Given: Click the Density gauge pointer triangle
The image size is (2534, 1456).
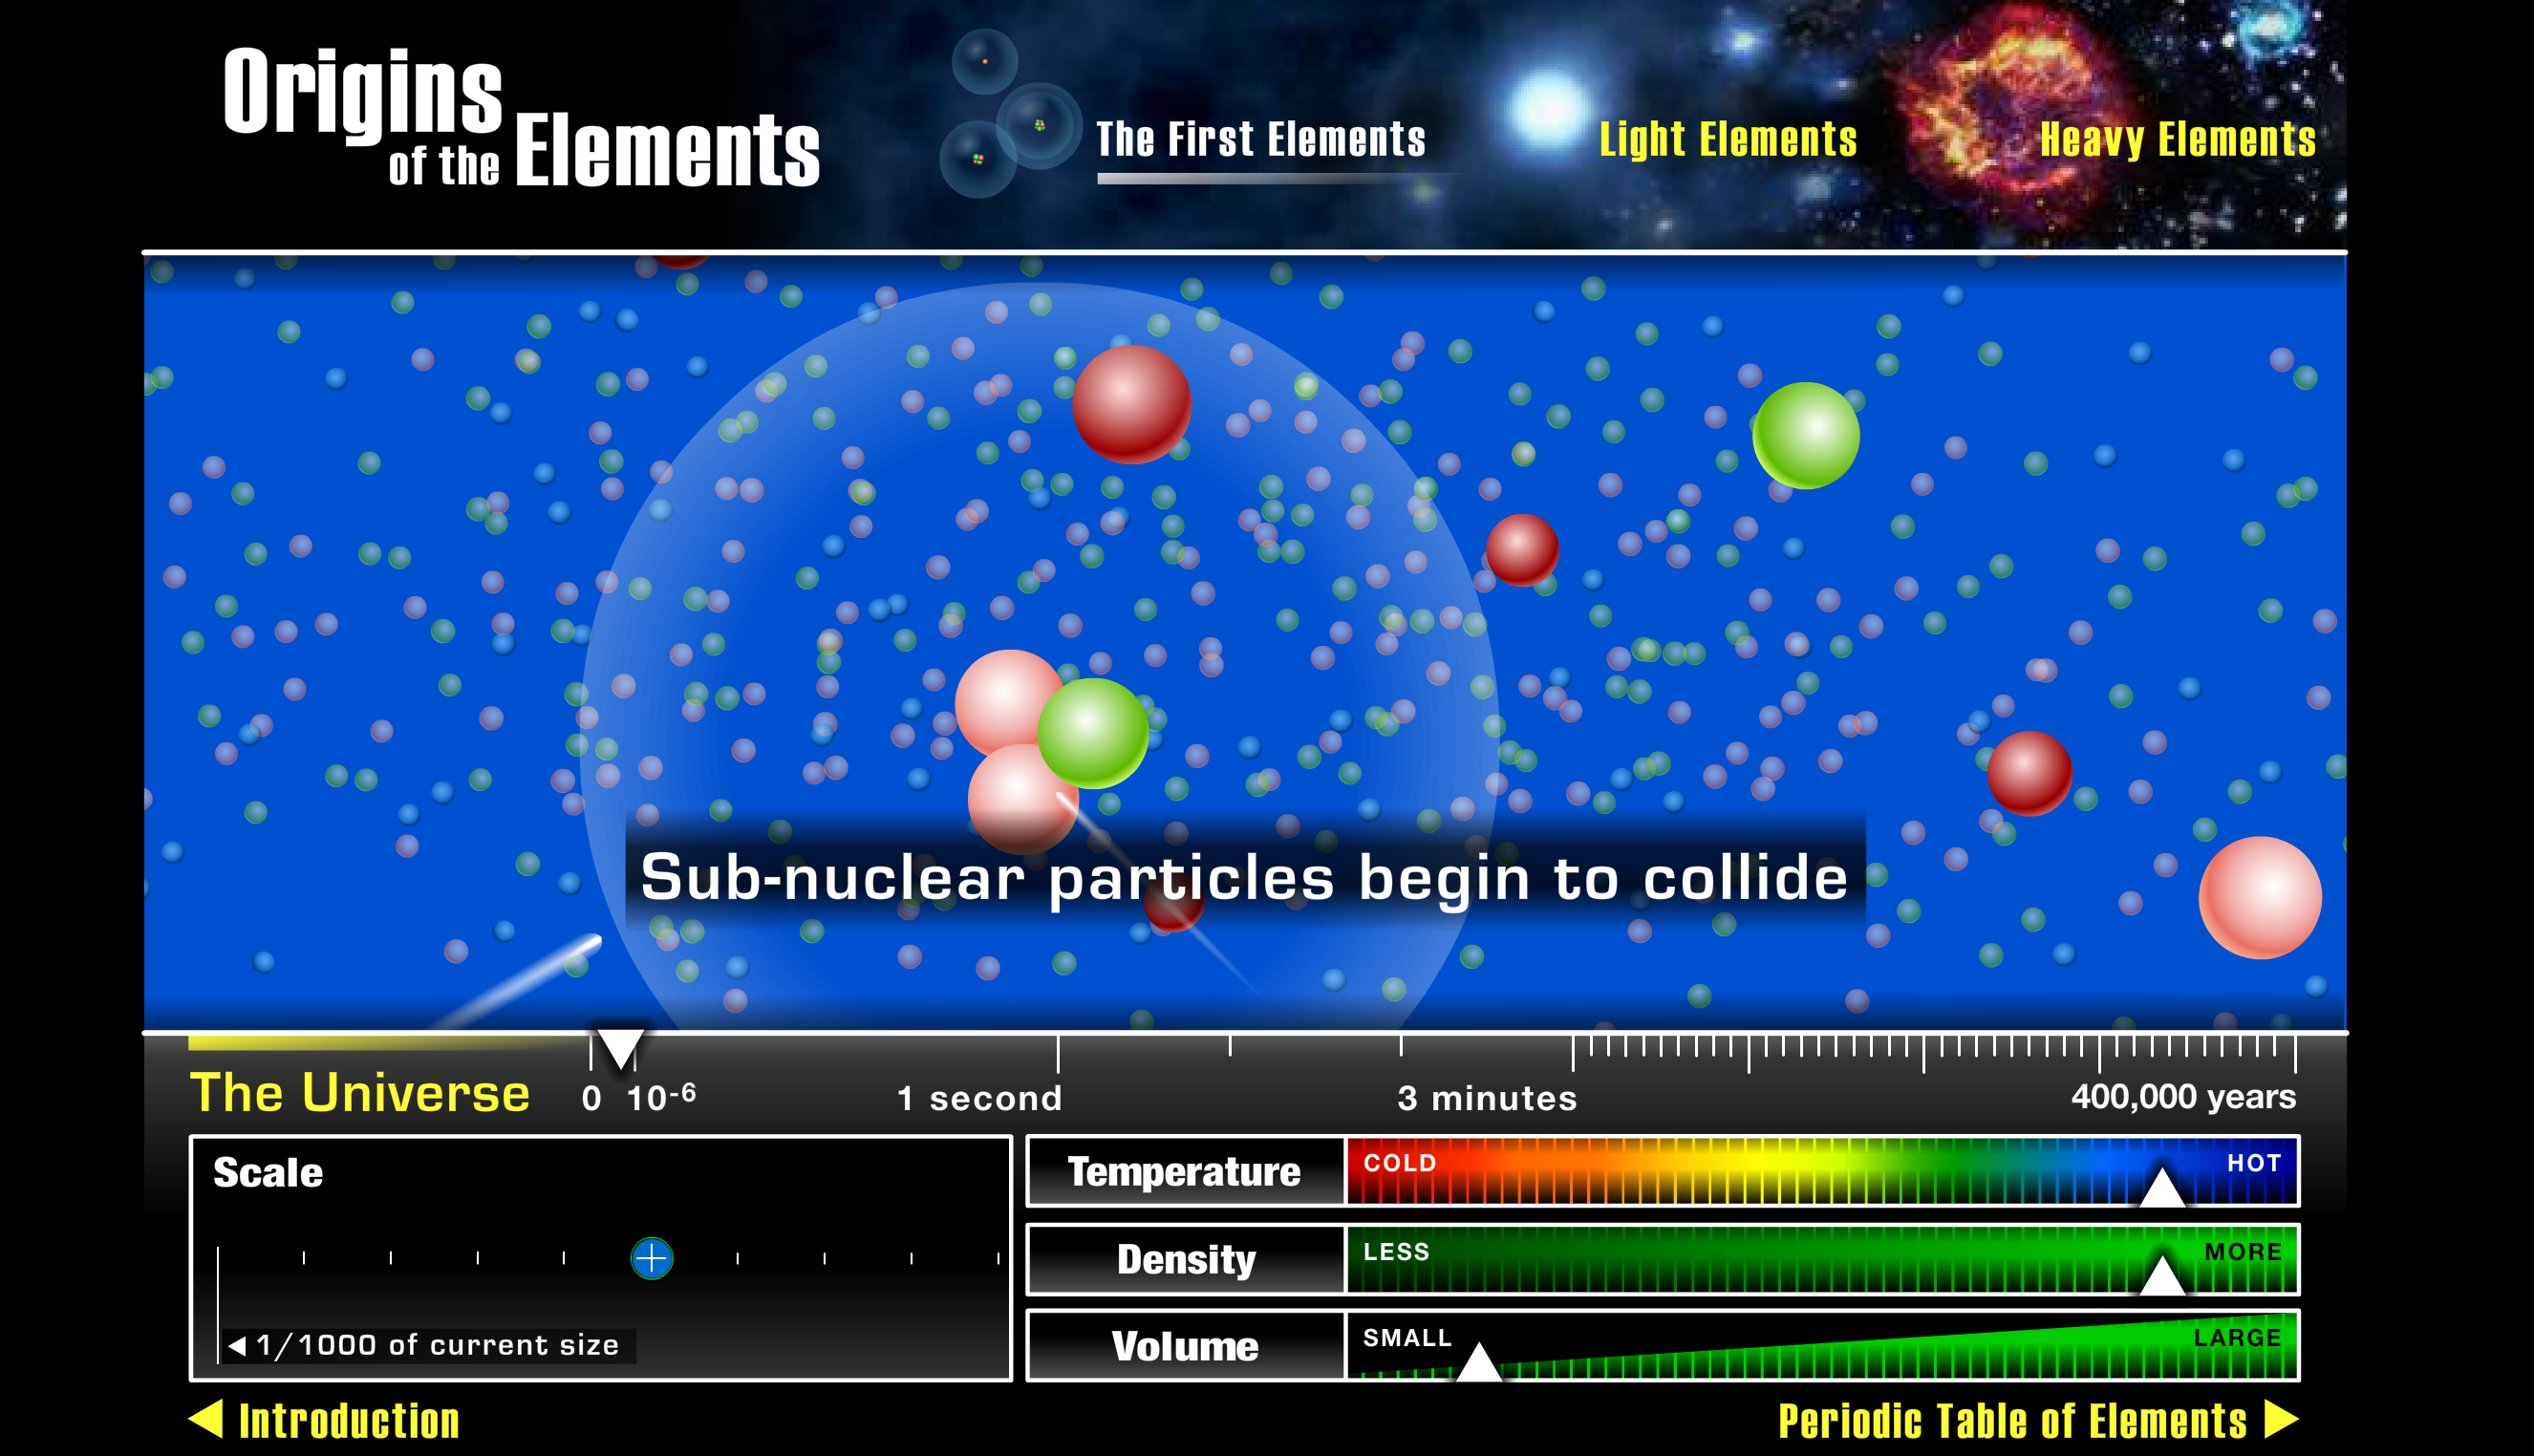Looking at the screenshot, I should [2161, 1277].
